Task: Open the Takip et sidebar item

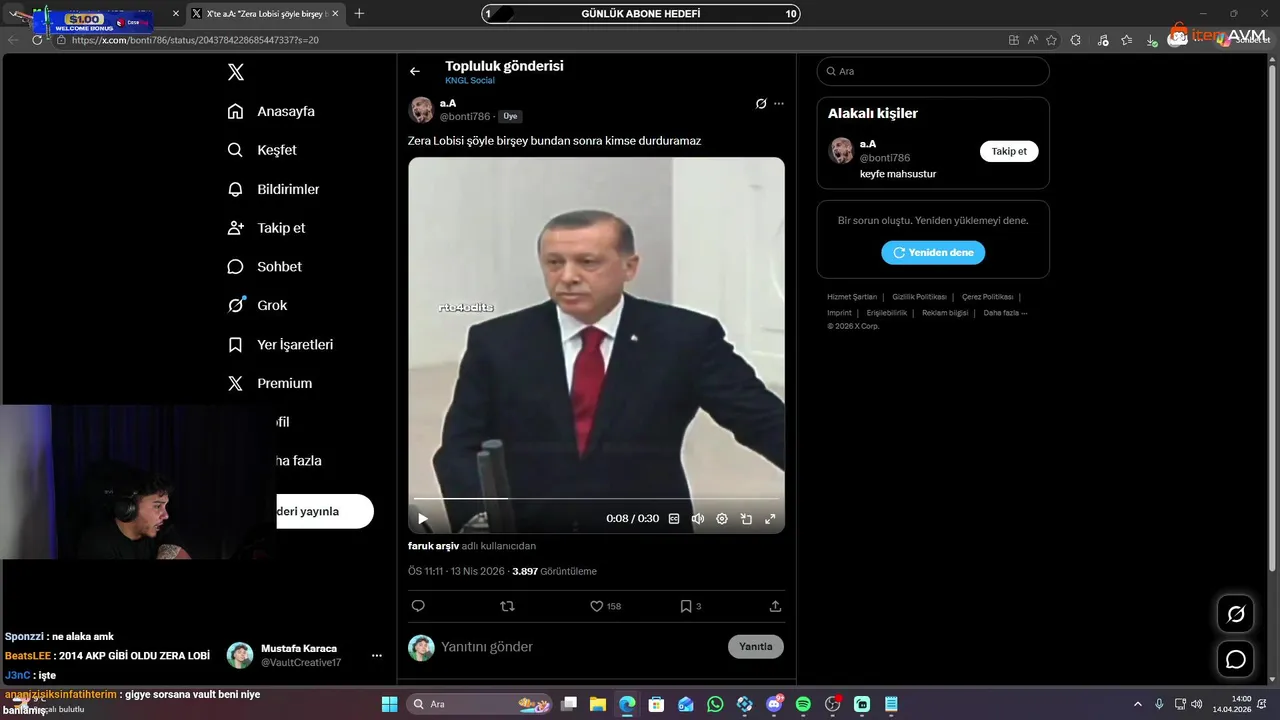Action: pos(267,228)
